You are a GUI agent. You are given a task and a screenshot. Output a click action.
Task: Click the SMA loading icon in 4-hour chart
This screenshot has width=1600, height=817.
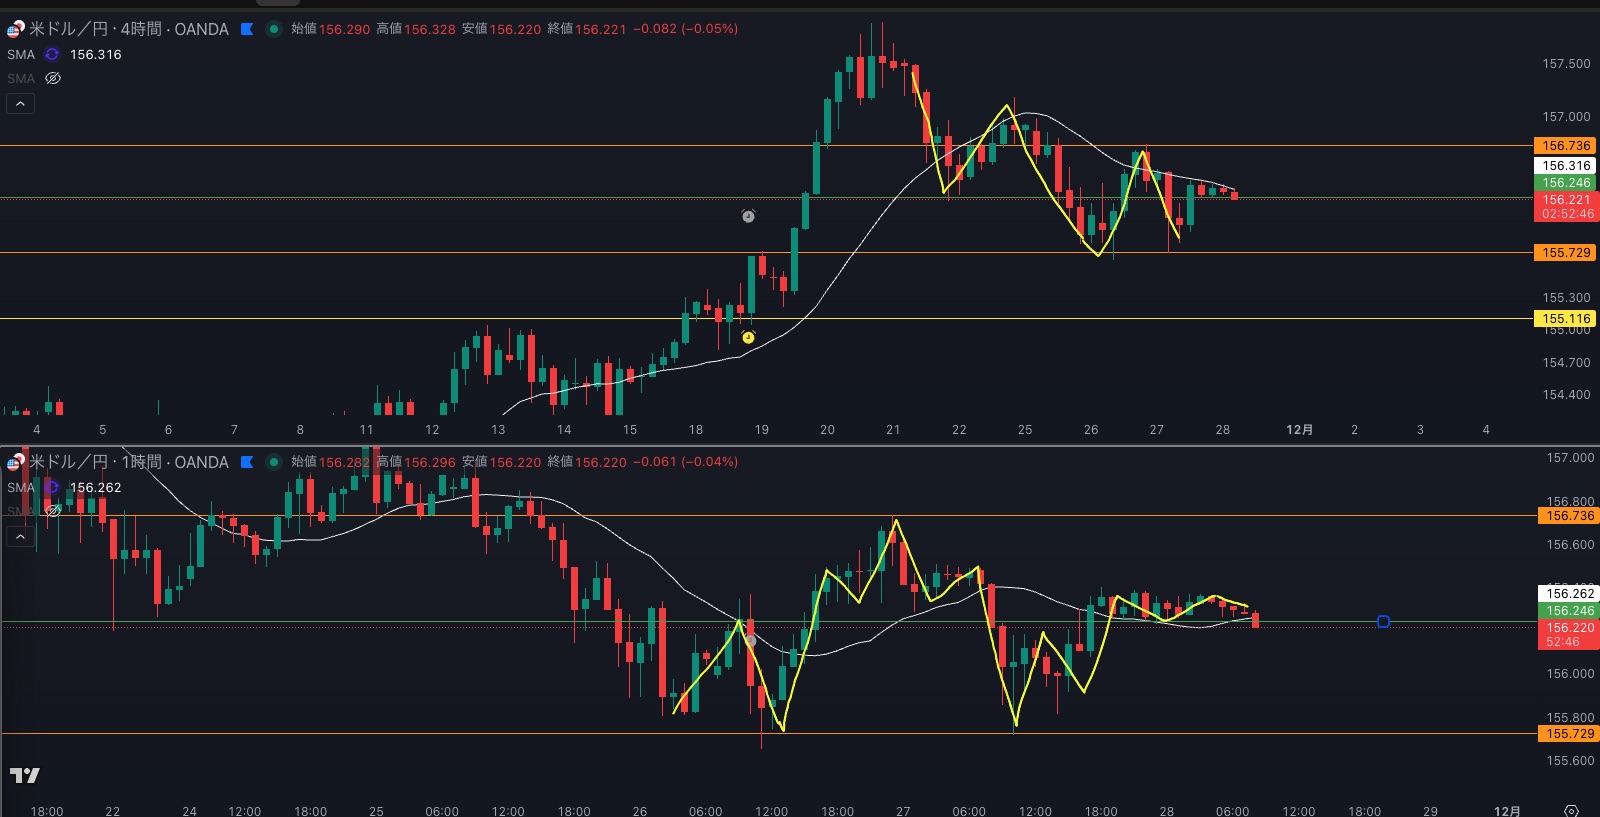point(52,55)
